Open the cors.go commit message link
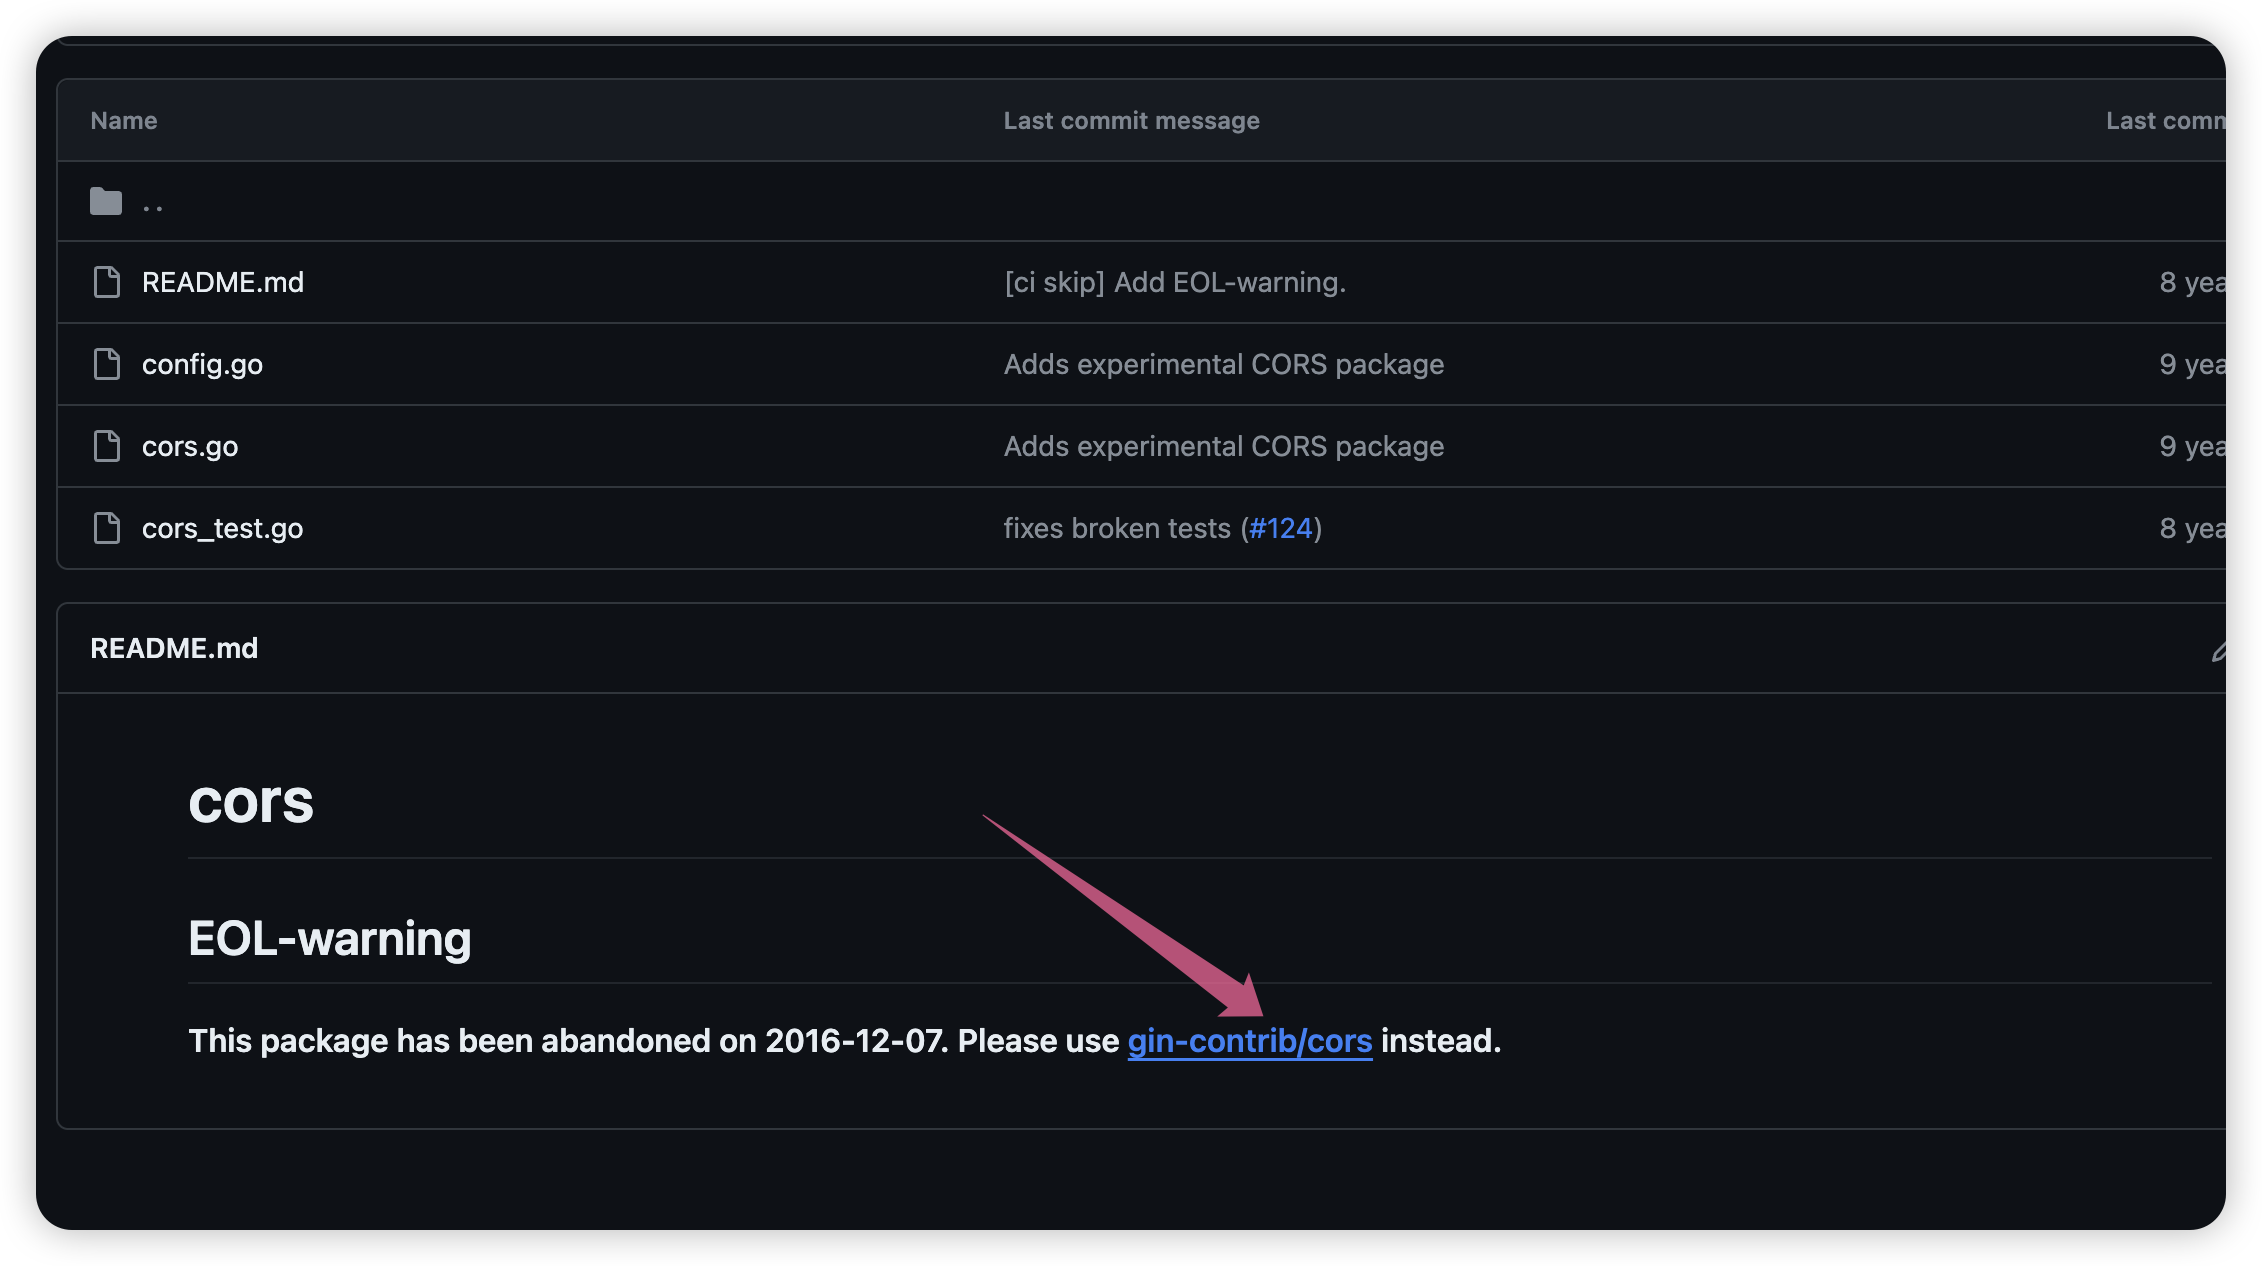This screenshot has height=1266, width=2262. [1223, 446]
